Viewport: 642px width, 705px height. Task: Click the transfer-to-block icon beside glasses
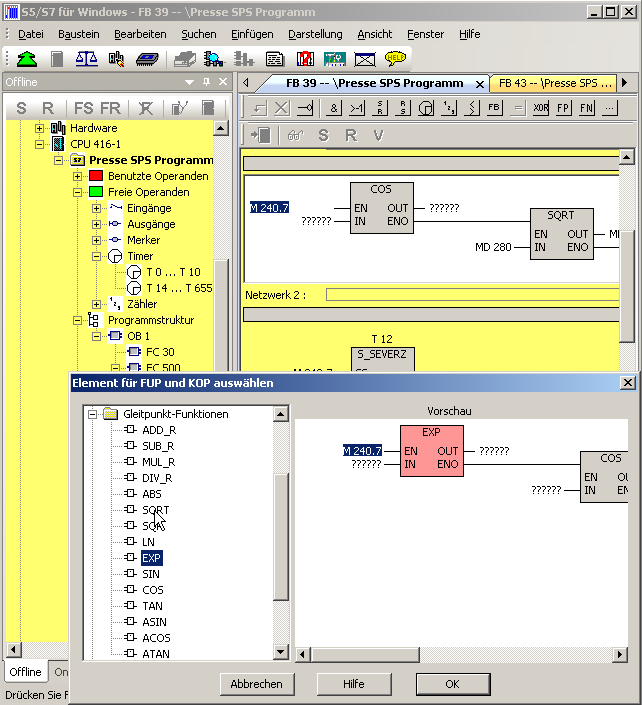tap(261, 135)
